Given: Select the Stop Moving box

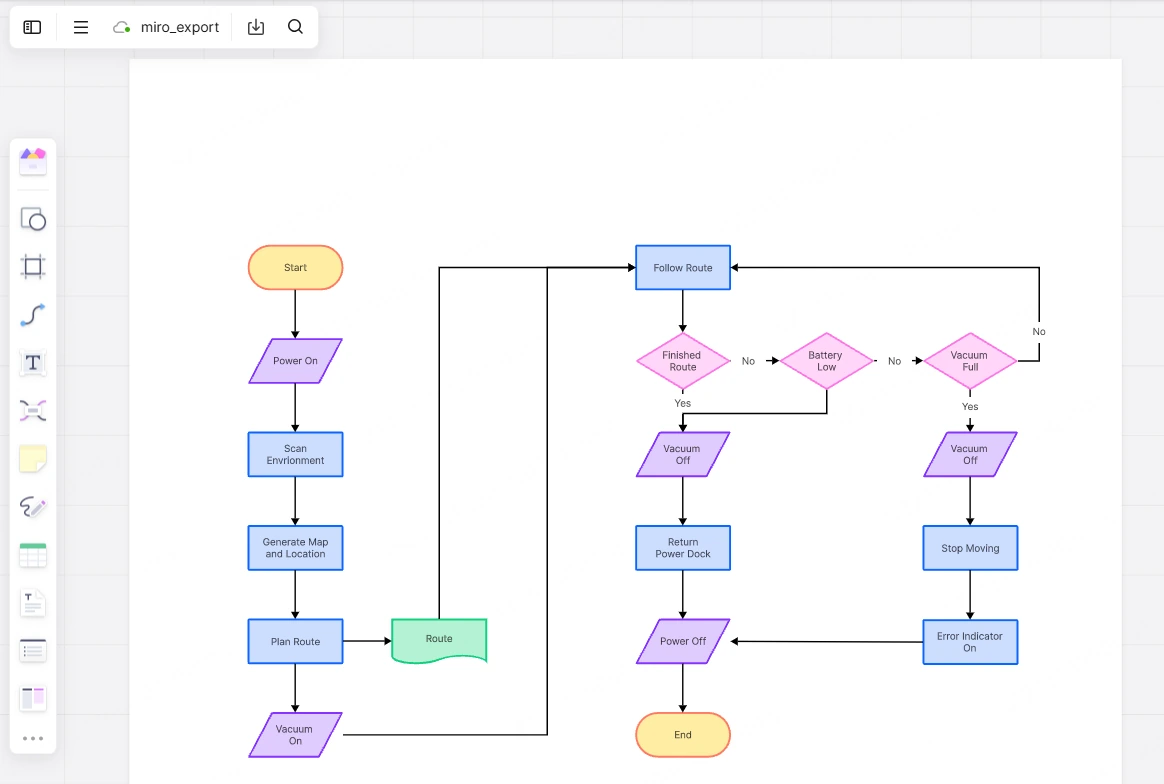Looking at the screenshot, I should [970, 548].
